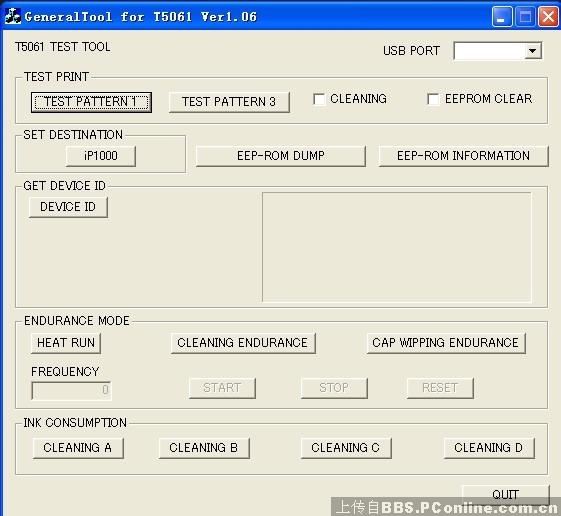Run CLEANING A ink consumption

coord(78,448)
